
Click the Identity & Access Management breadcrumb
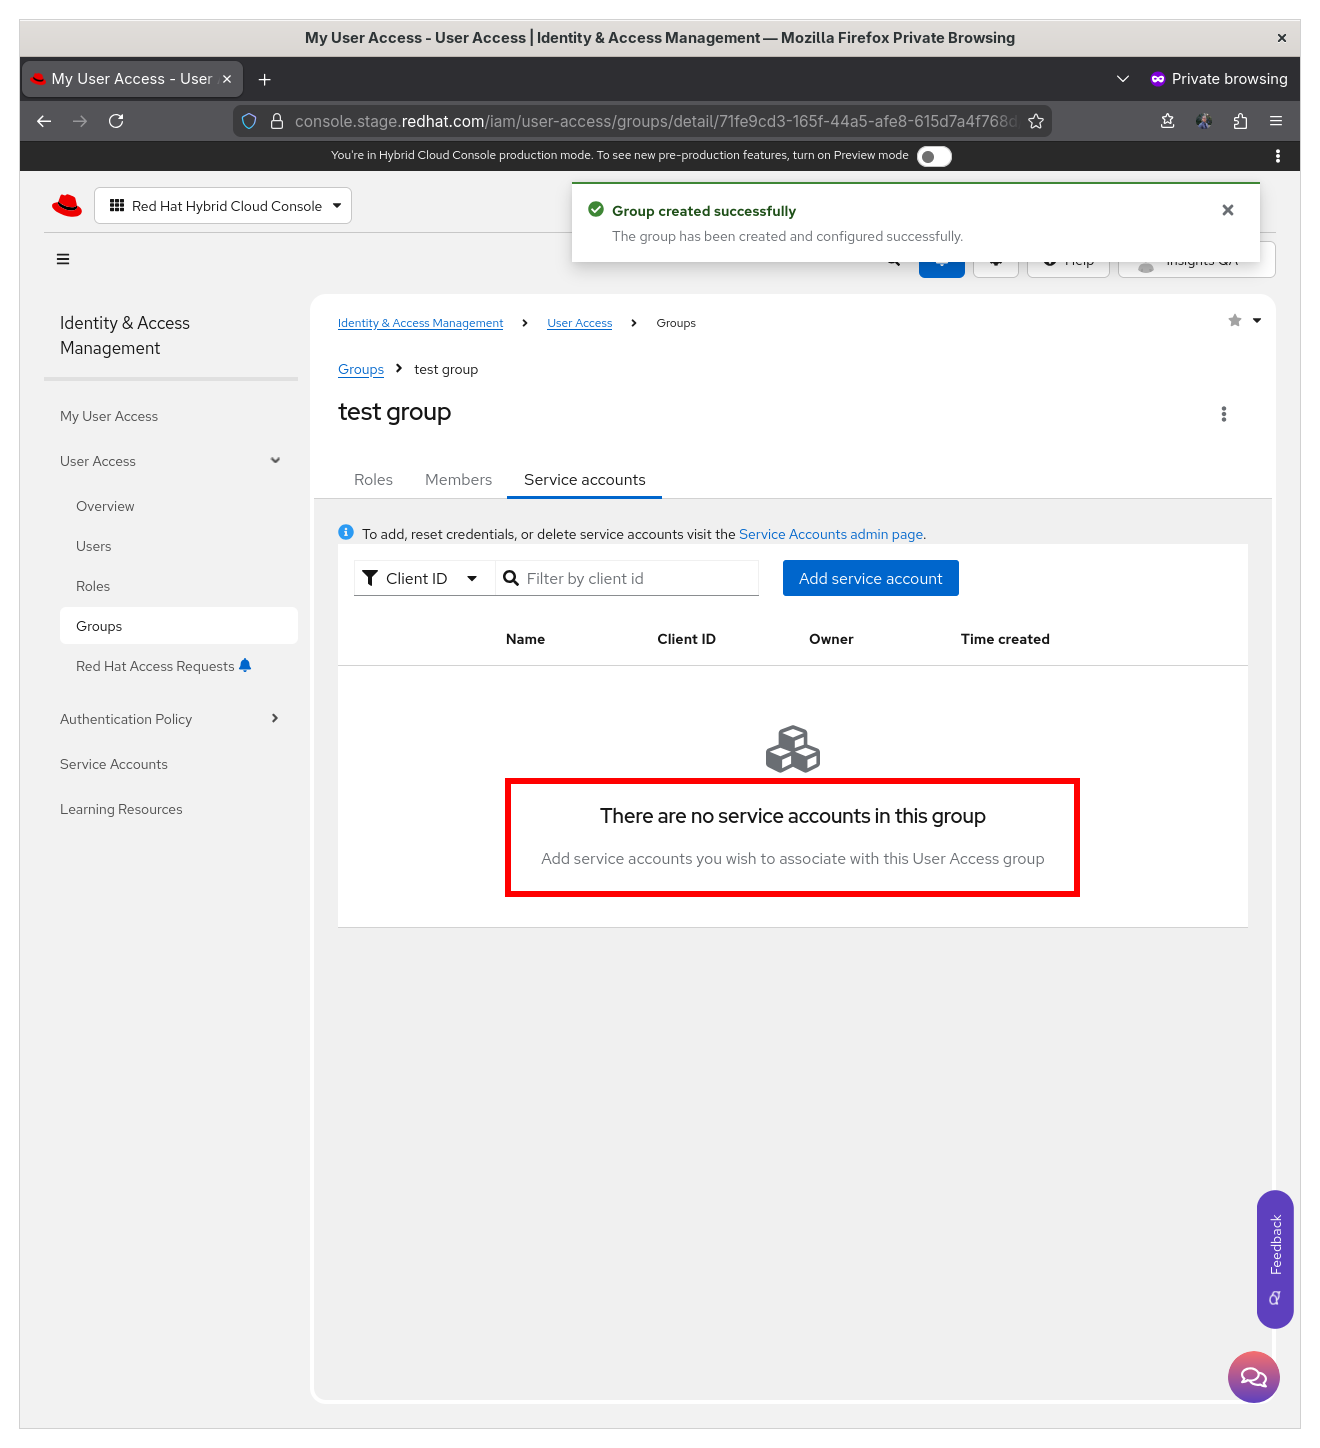(420, 323)
